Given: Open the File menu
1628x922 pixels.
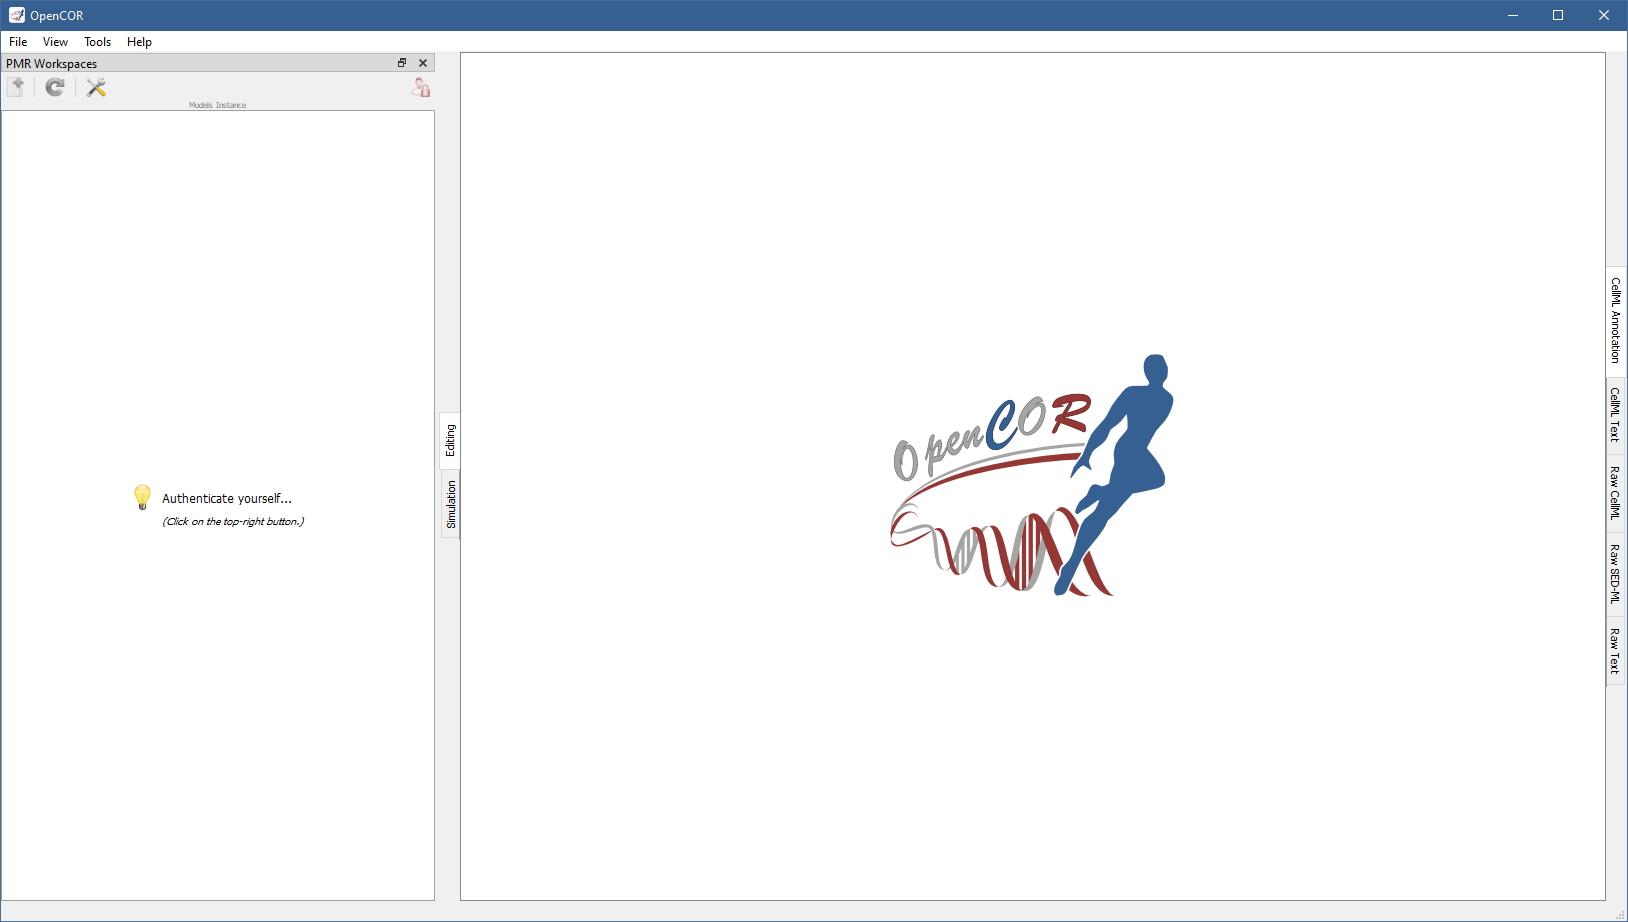Looking at the screenshot, I should point(18,42).
